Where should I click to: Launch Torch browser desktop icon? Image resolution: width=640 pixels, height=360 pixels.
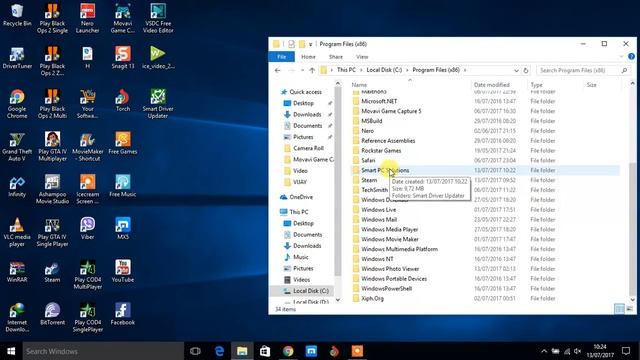coord(122,100)
